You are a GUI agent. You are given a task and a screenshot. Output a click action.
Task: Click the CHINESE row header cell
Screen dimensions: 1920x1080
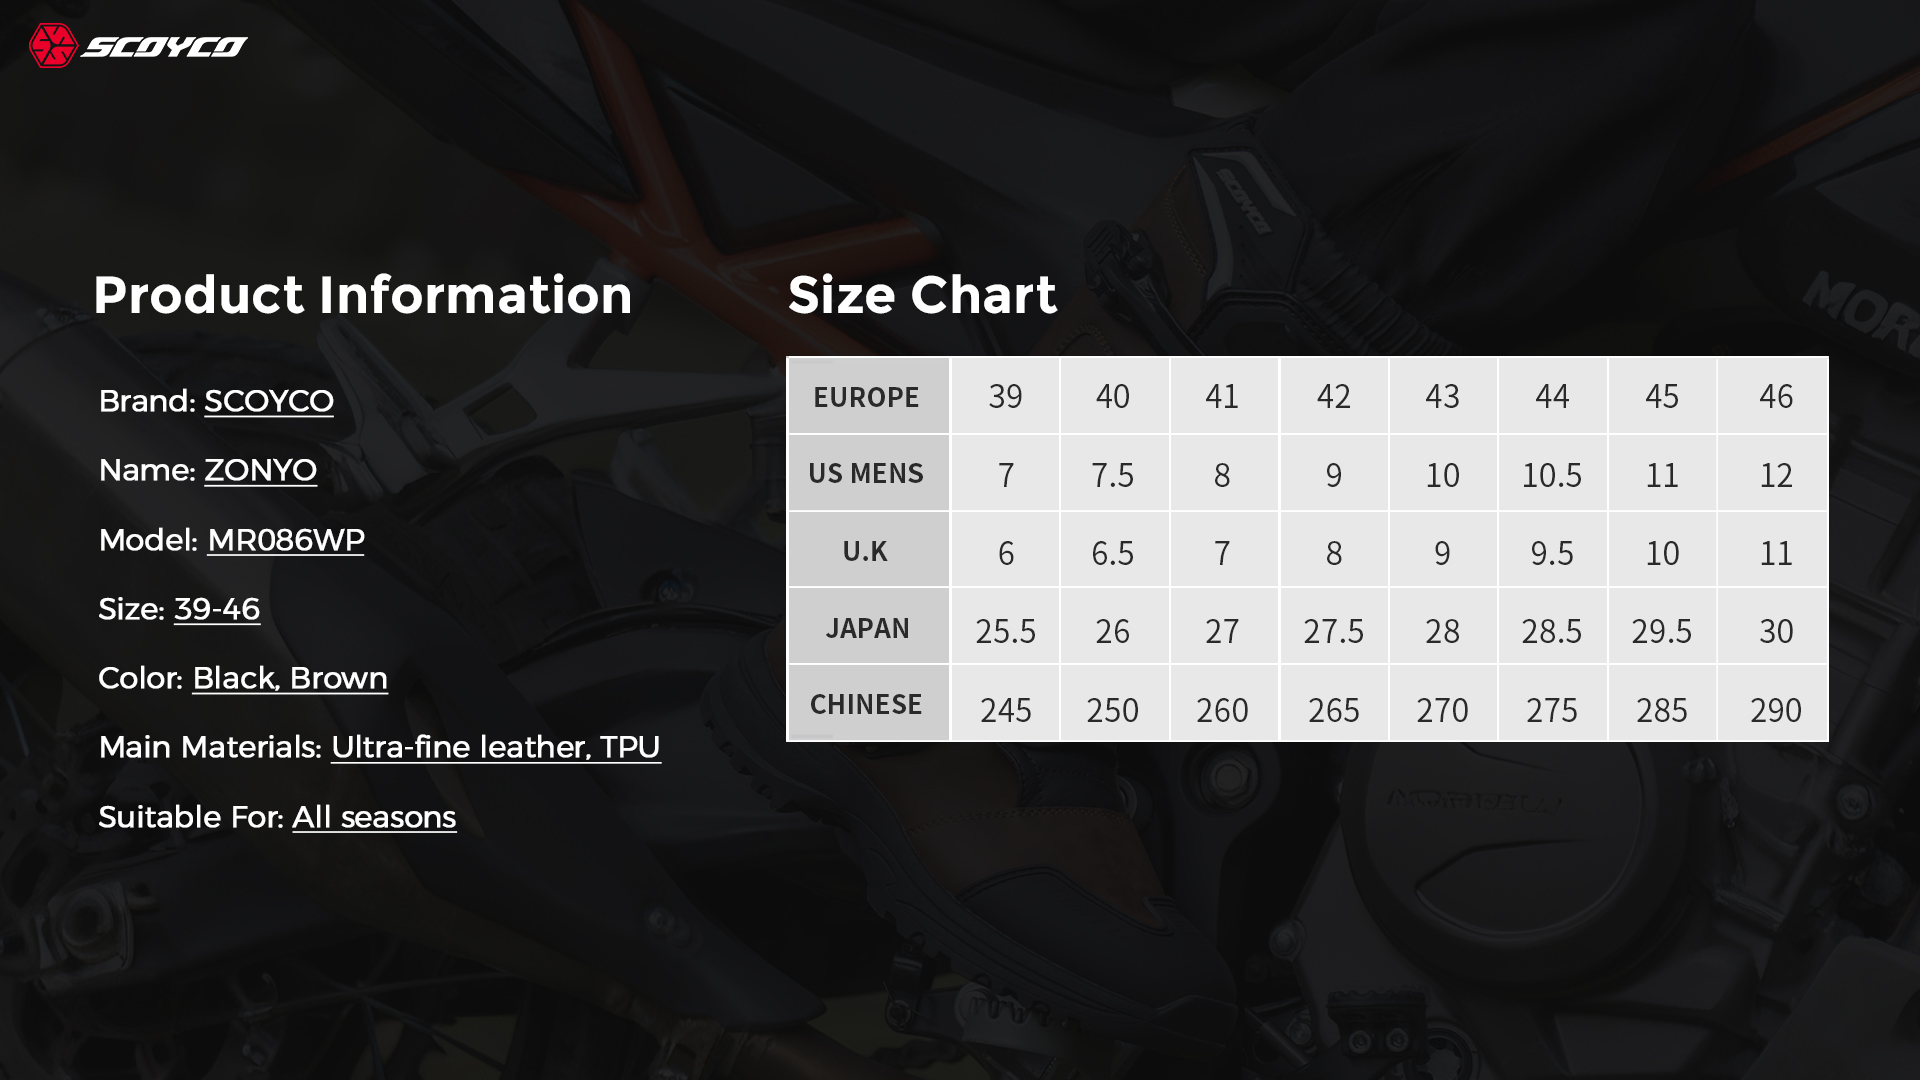click(868, 704)
